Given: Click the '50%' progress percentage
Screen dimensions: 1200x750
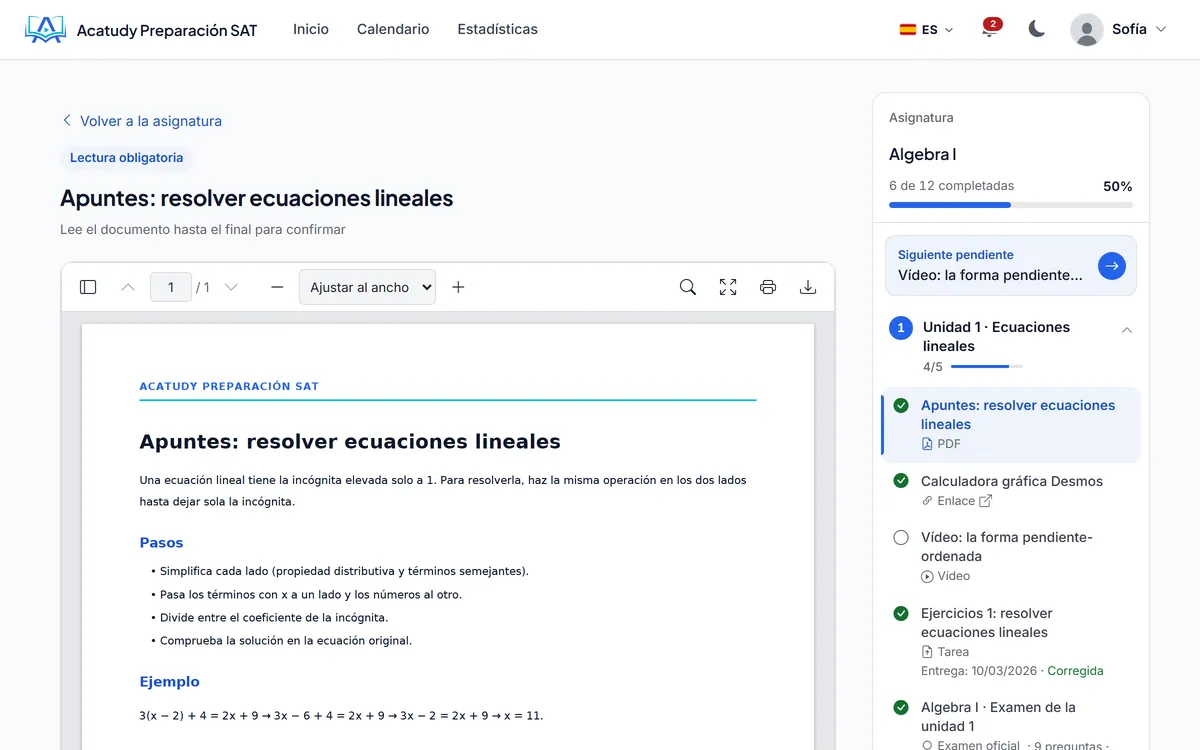Looking at the screenshot, I should (1118, 186).
